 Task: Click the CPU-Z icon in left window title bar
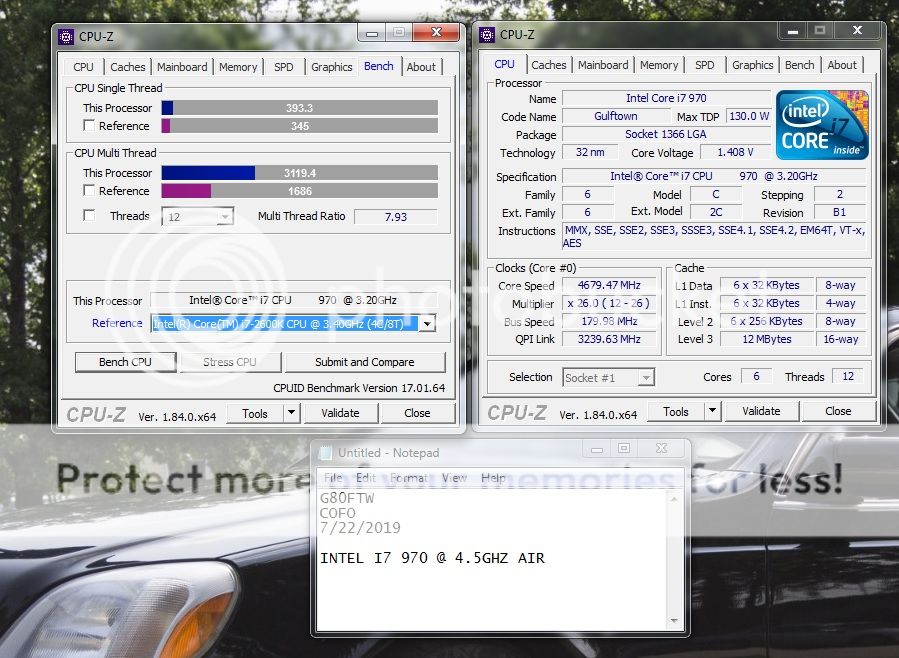coord(66,36)
